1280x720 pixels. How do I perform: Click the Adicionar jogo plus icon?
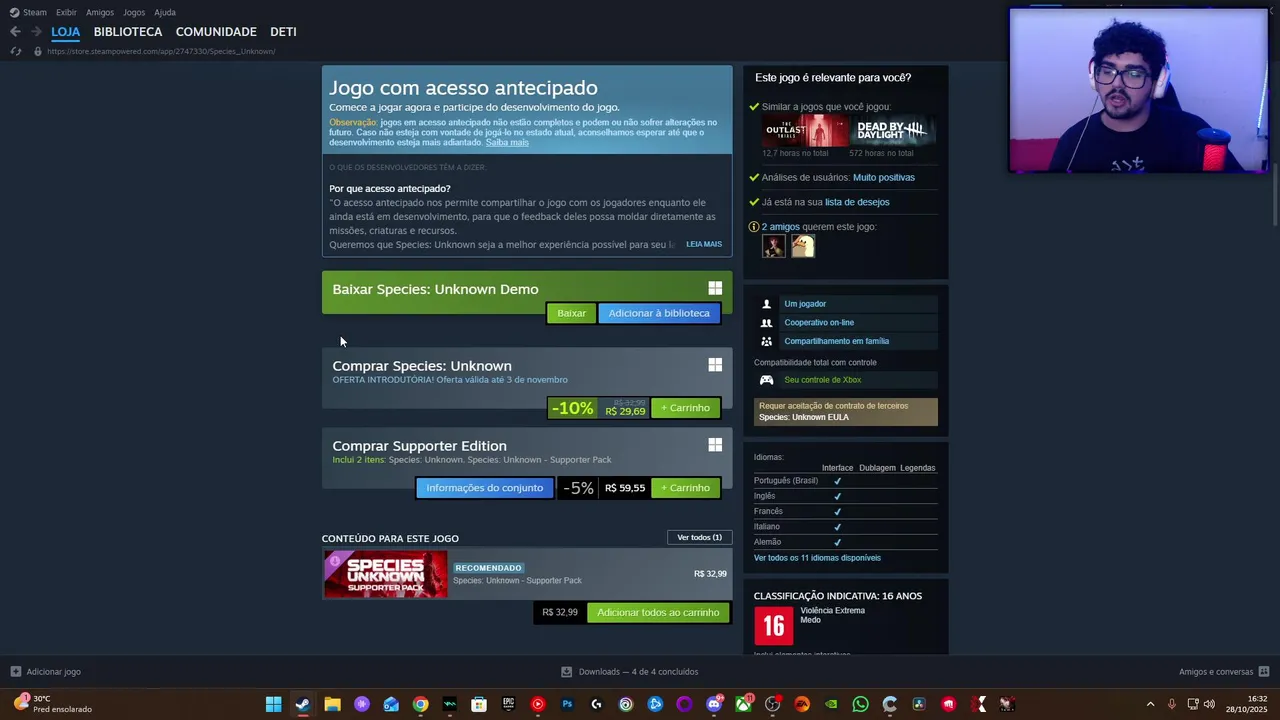click(x=15, y=672)
